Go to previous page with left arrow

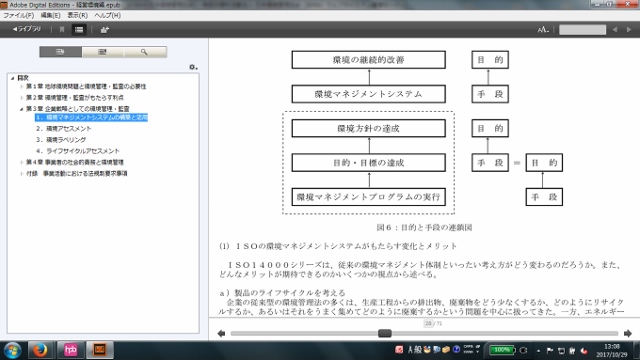221,333
